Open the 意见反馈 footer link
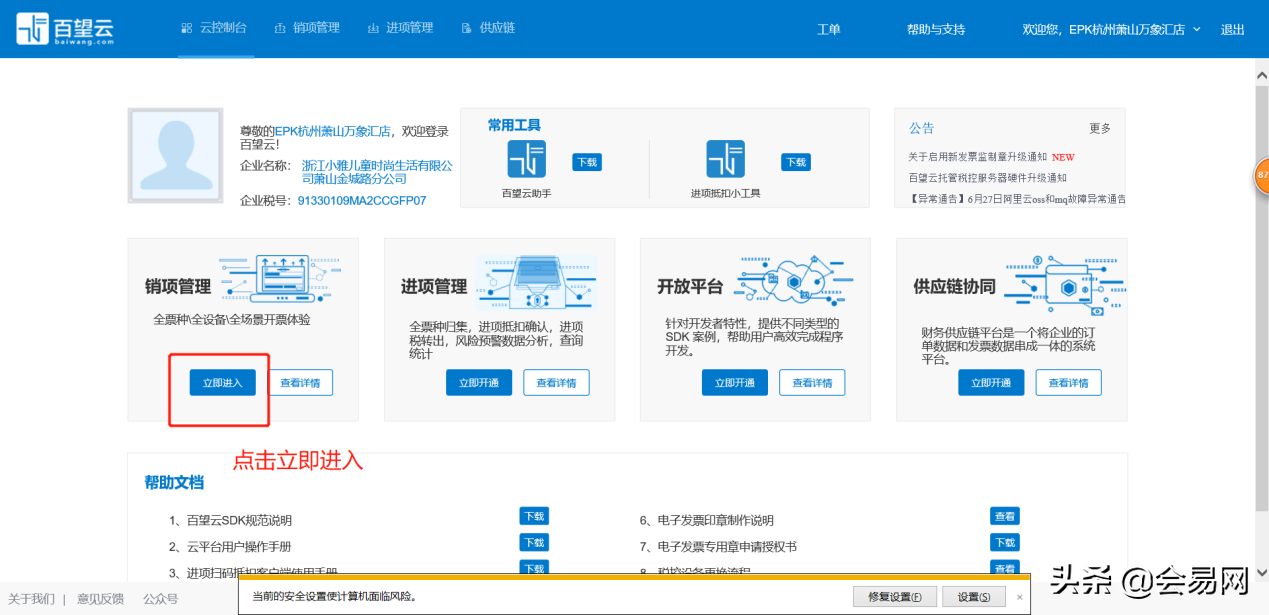 [100, 599]
